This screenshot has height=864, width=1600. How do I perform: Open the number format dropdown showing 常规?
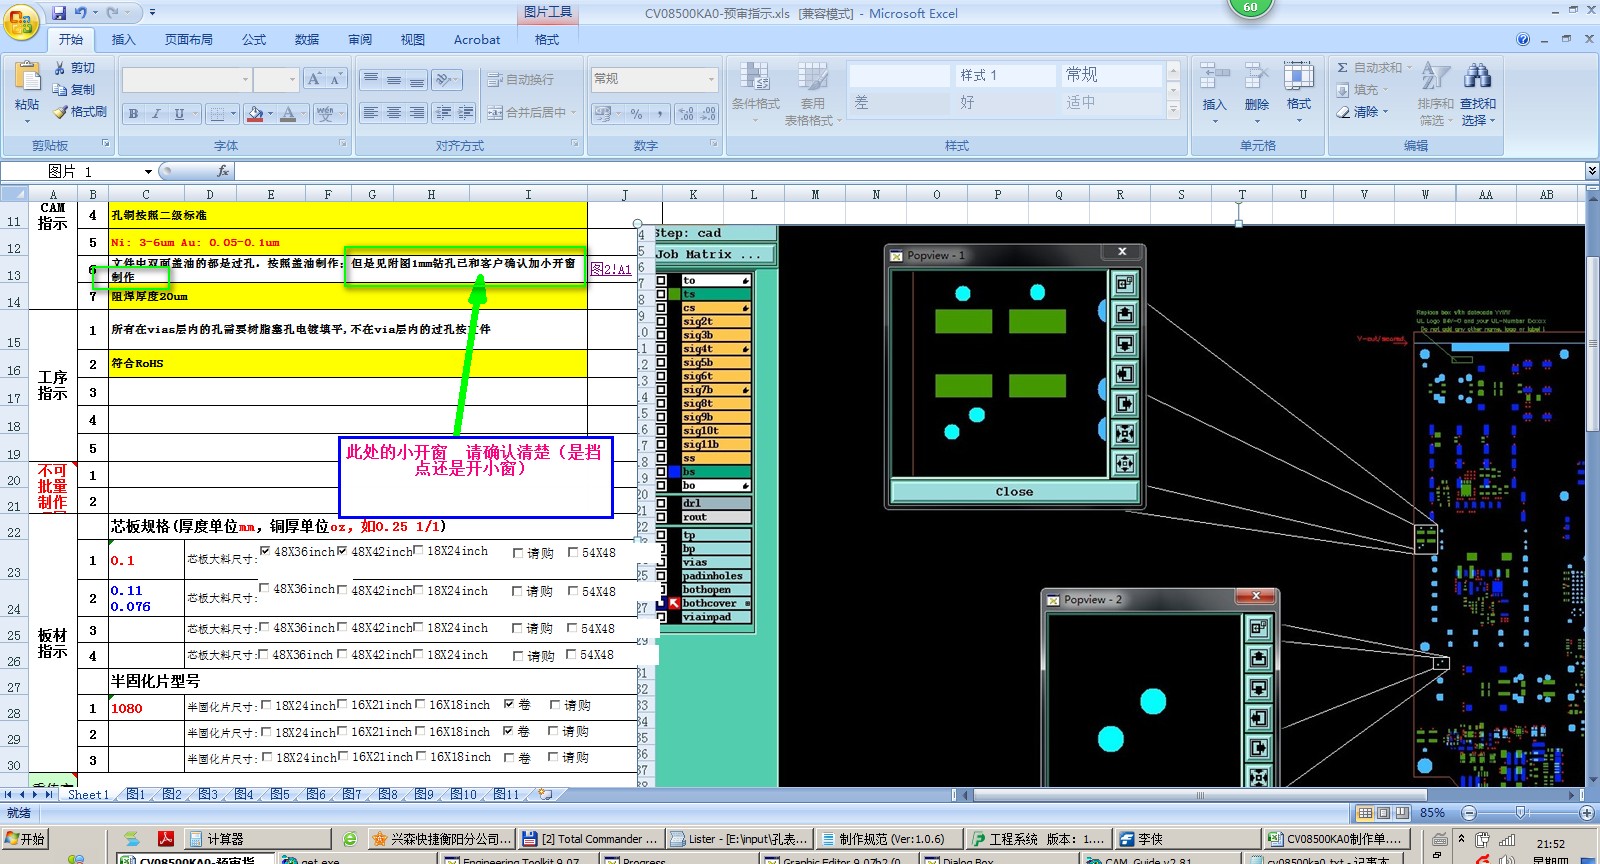pos(711,79)
